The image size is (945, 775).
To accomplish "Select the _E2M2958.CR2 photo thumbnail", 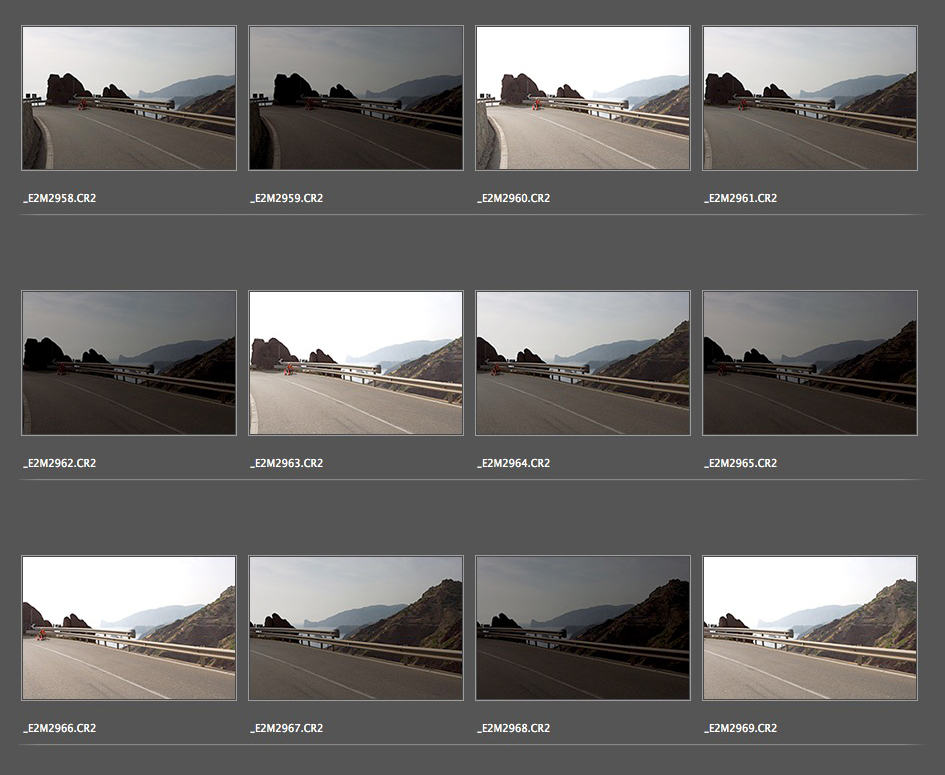I will tap(129, 98).
